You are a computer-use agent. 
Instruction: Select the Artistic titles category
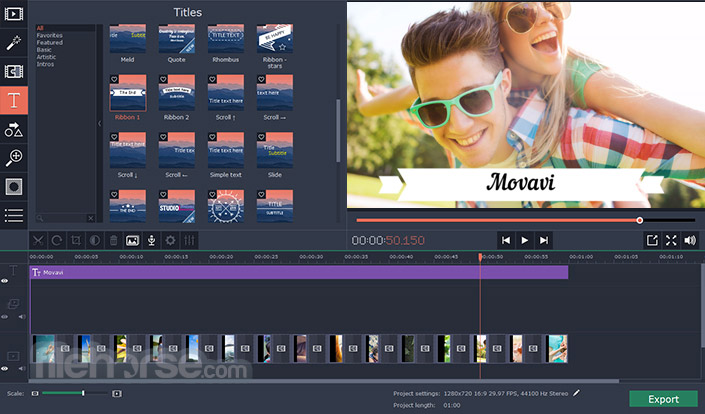click(x=46, y=57)
